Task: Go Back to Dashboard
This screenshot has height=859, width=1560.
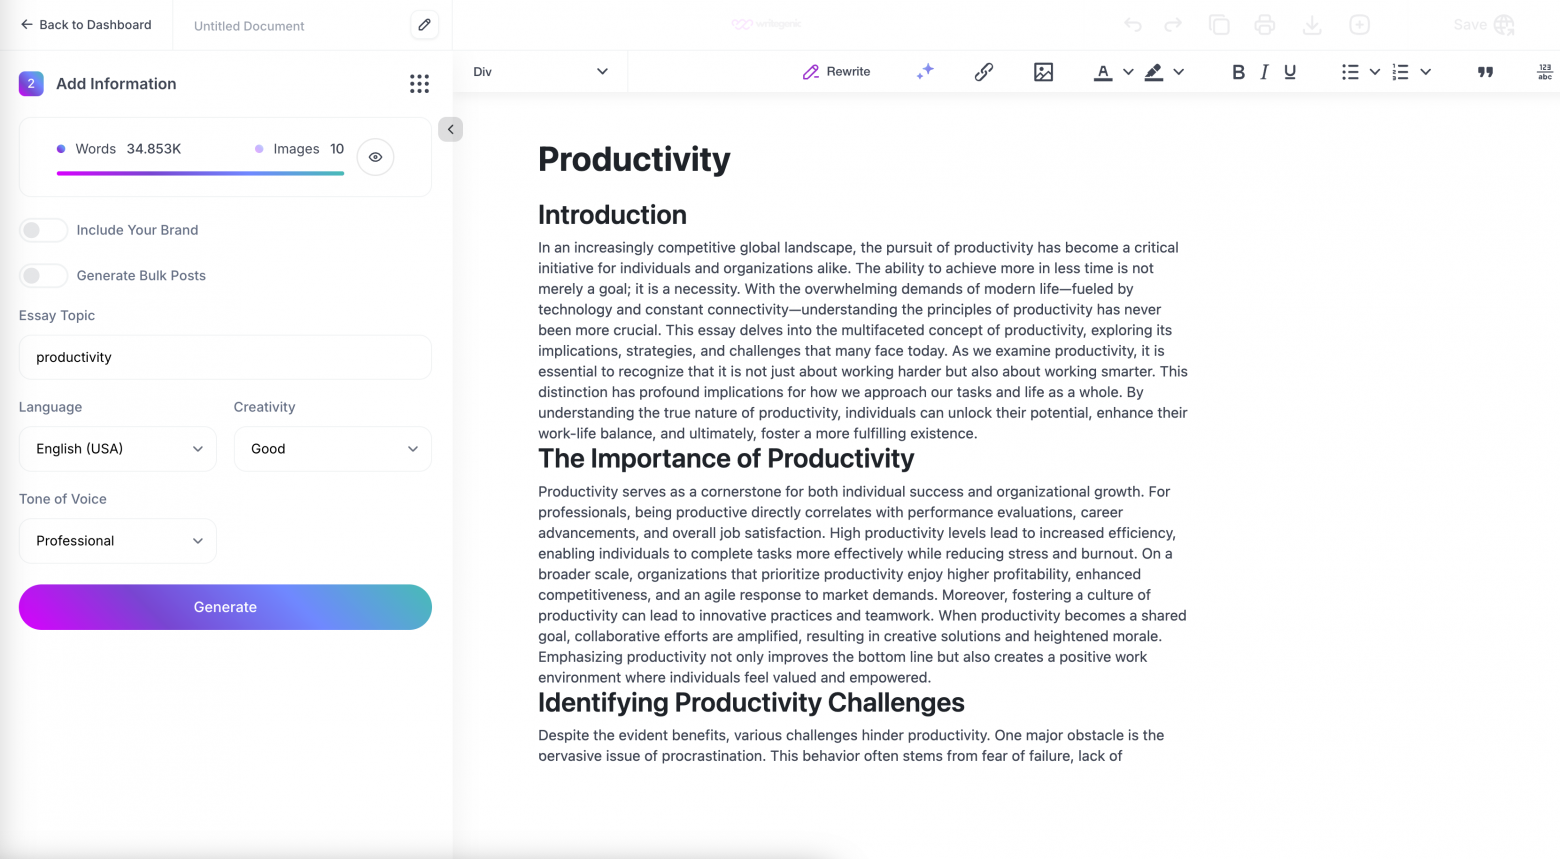Action: [x=86, y=25]
